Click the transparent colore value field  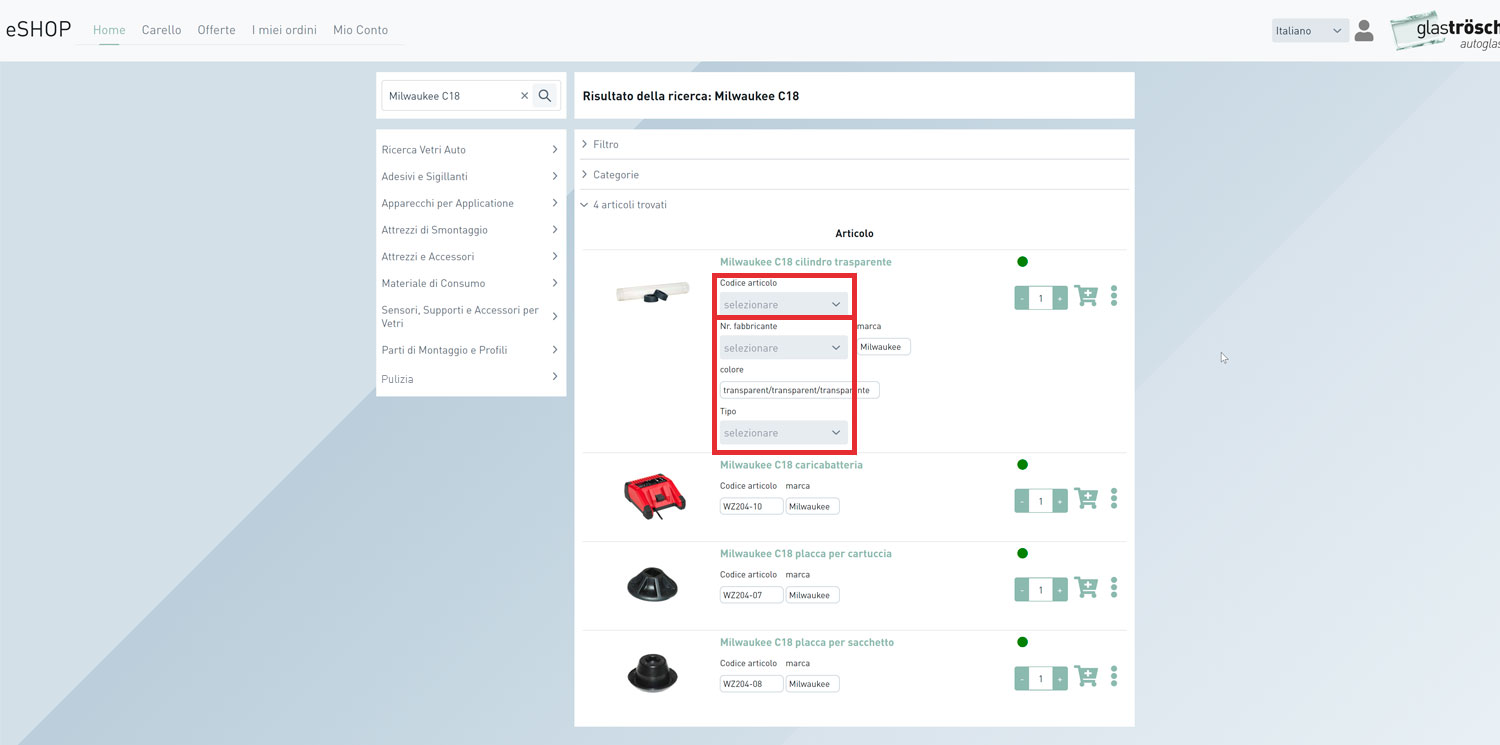(x=799, y=390)
